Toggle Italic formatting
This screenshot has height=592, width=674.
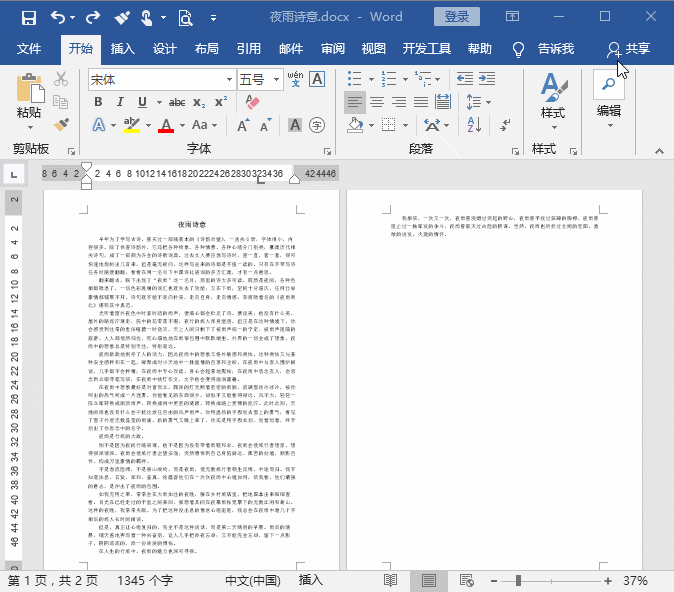(120, 102)
